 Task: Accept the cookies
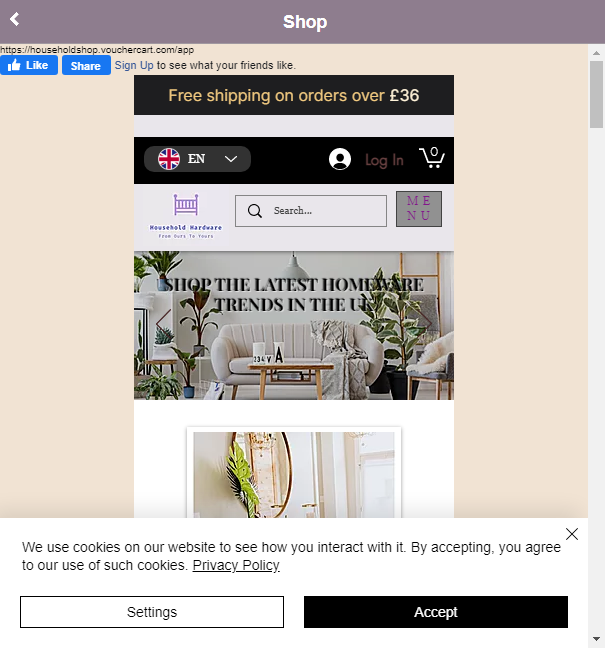point(436,612)
